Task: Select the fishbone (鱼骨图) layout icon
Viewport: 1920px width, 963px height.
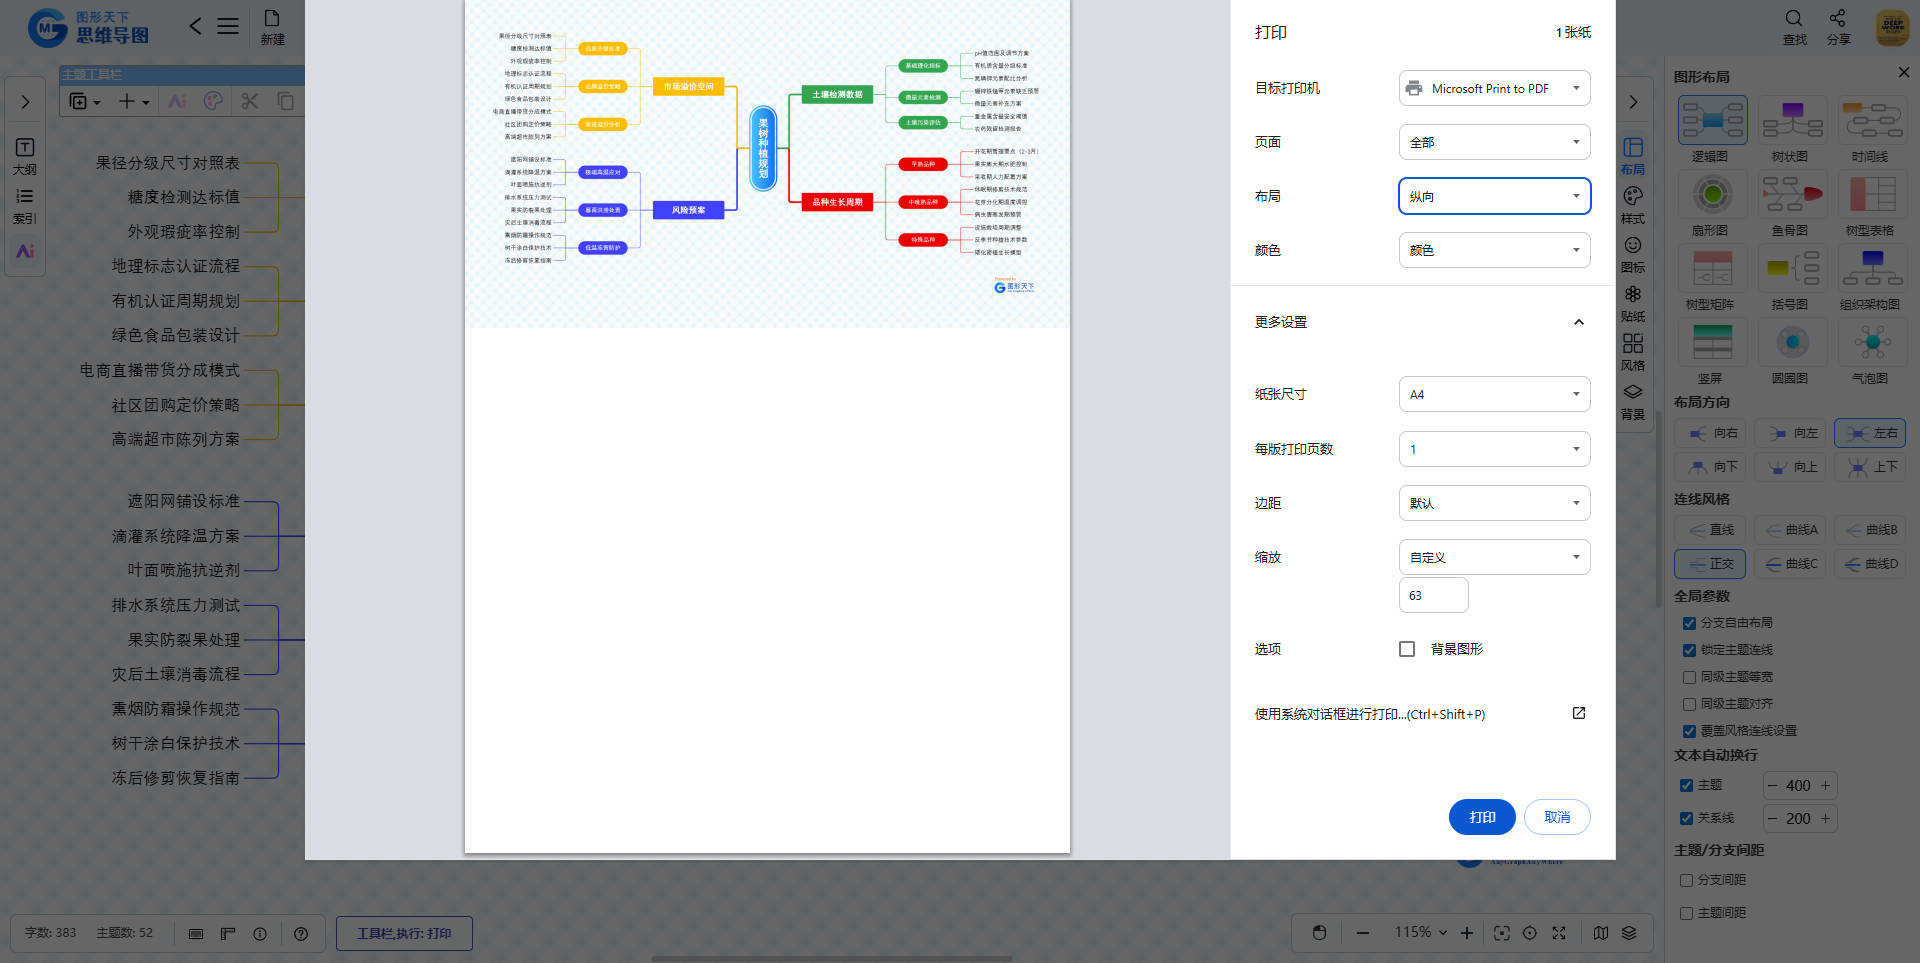Action: pos(1791,194)
